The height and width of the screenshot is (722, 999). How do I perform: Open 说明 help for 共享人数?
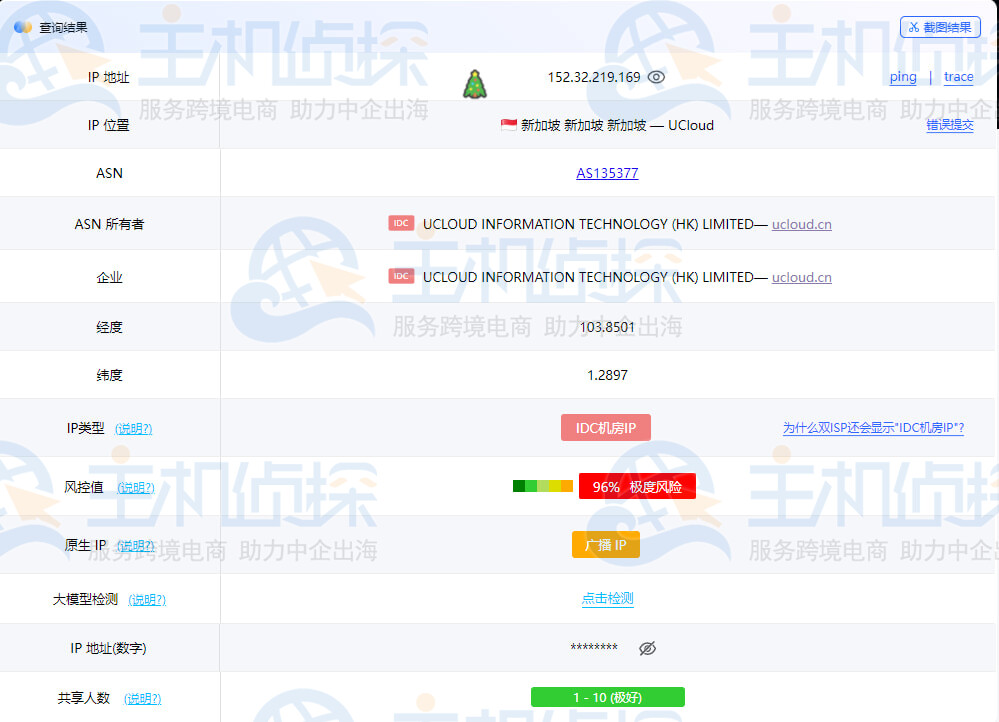coord(142,699)
